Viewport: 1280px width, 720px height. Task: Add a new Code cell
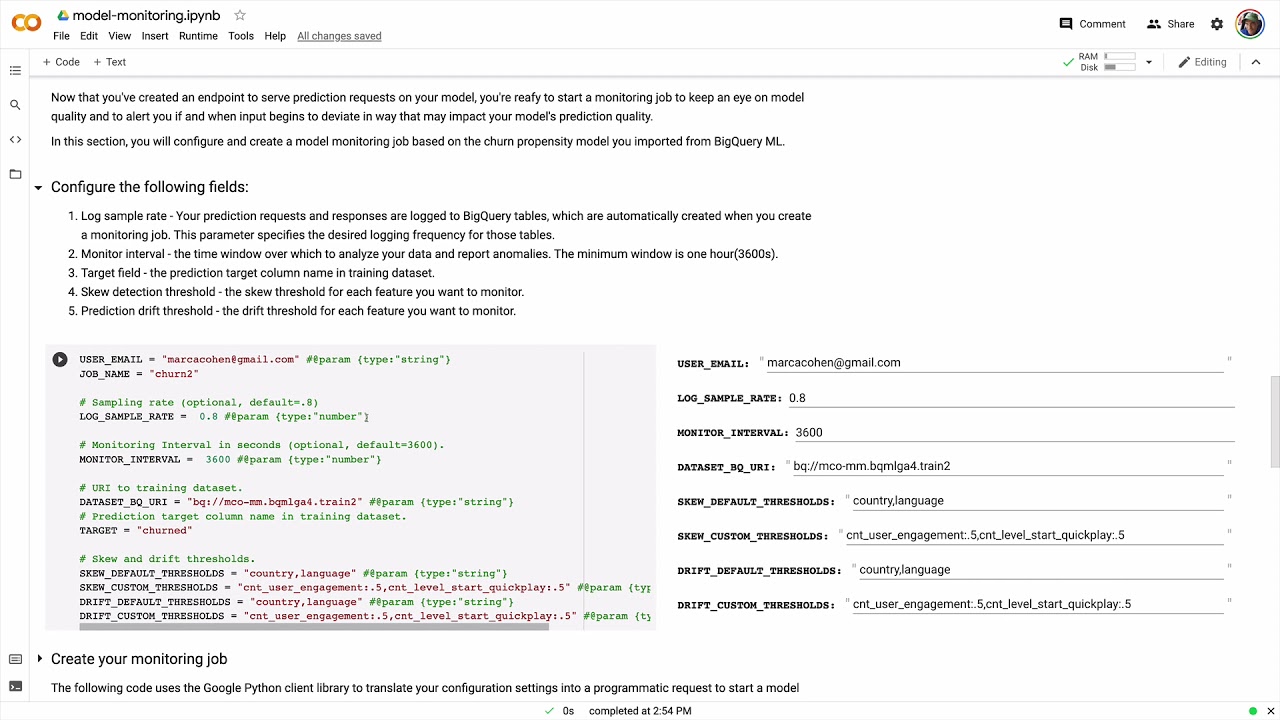click(61, 62)
